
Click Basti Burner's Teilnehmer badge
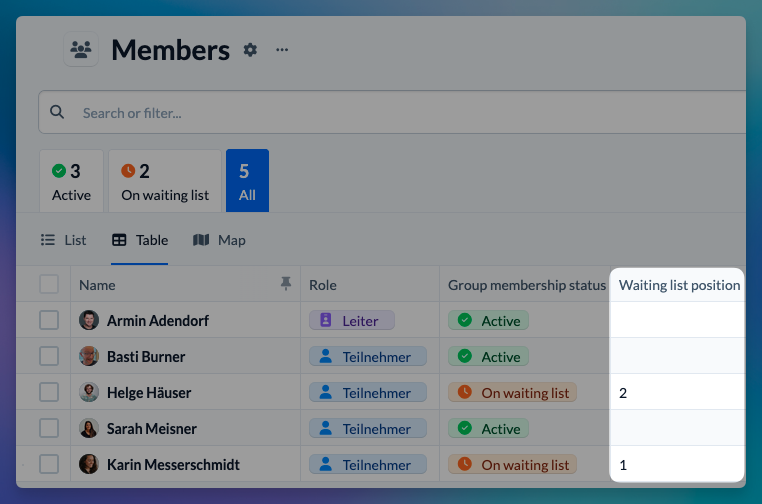point(368,356)
